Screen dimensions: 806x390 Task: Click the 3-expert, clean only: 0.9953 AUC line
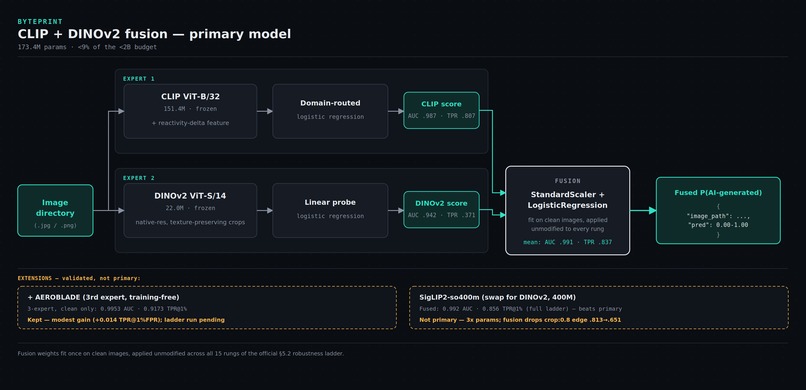pos(107,309)
